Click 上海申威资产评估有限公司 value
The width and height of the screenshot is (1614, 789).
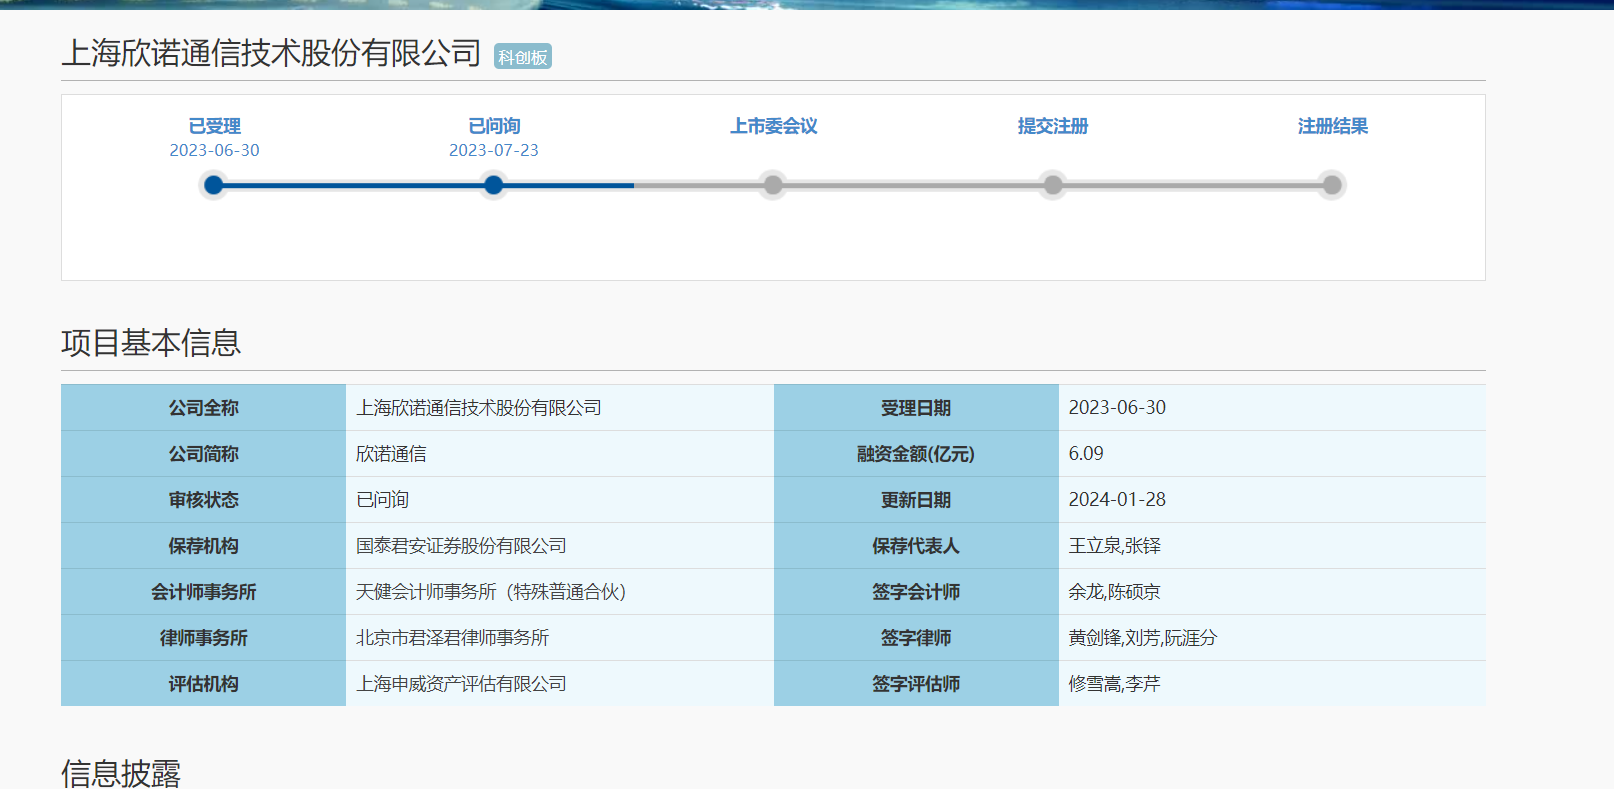click(461, 684)
